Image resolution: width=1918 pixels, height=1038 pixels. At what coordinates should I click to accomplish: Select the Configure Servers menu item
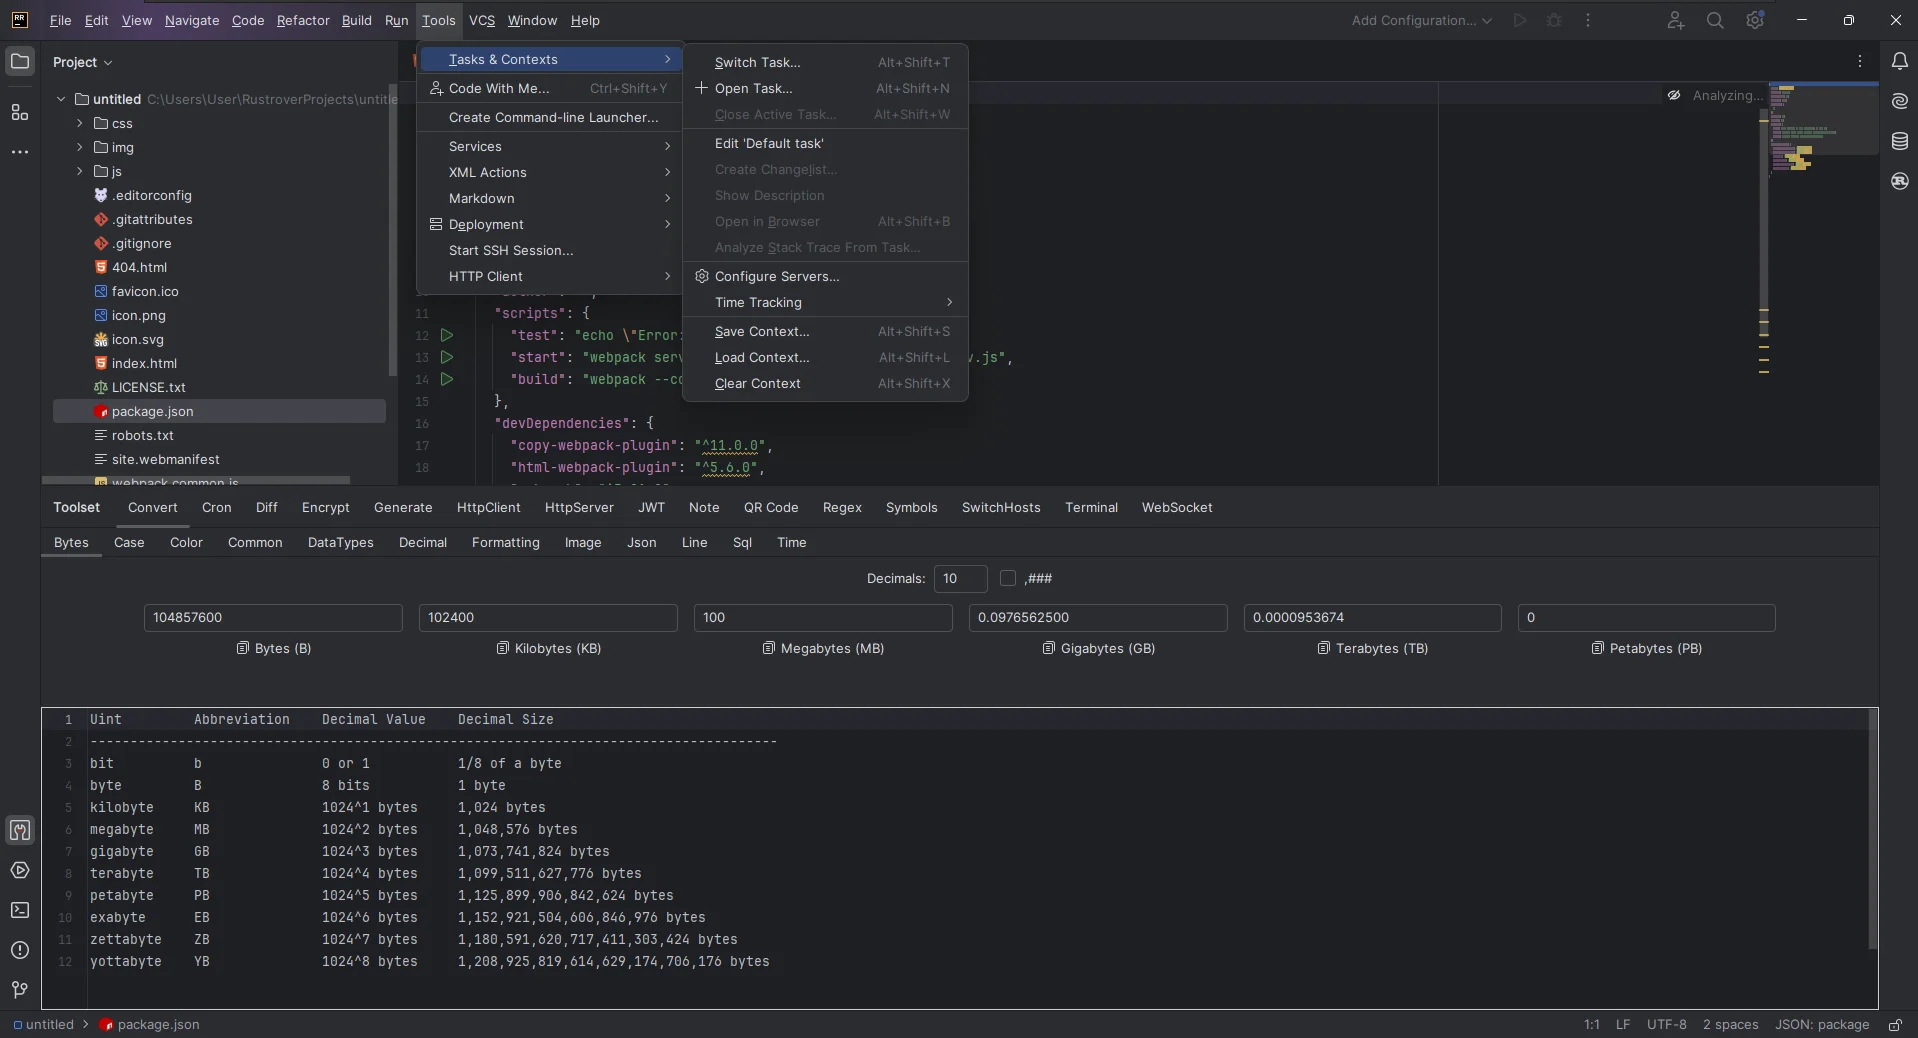[x=776, y=276]
